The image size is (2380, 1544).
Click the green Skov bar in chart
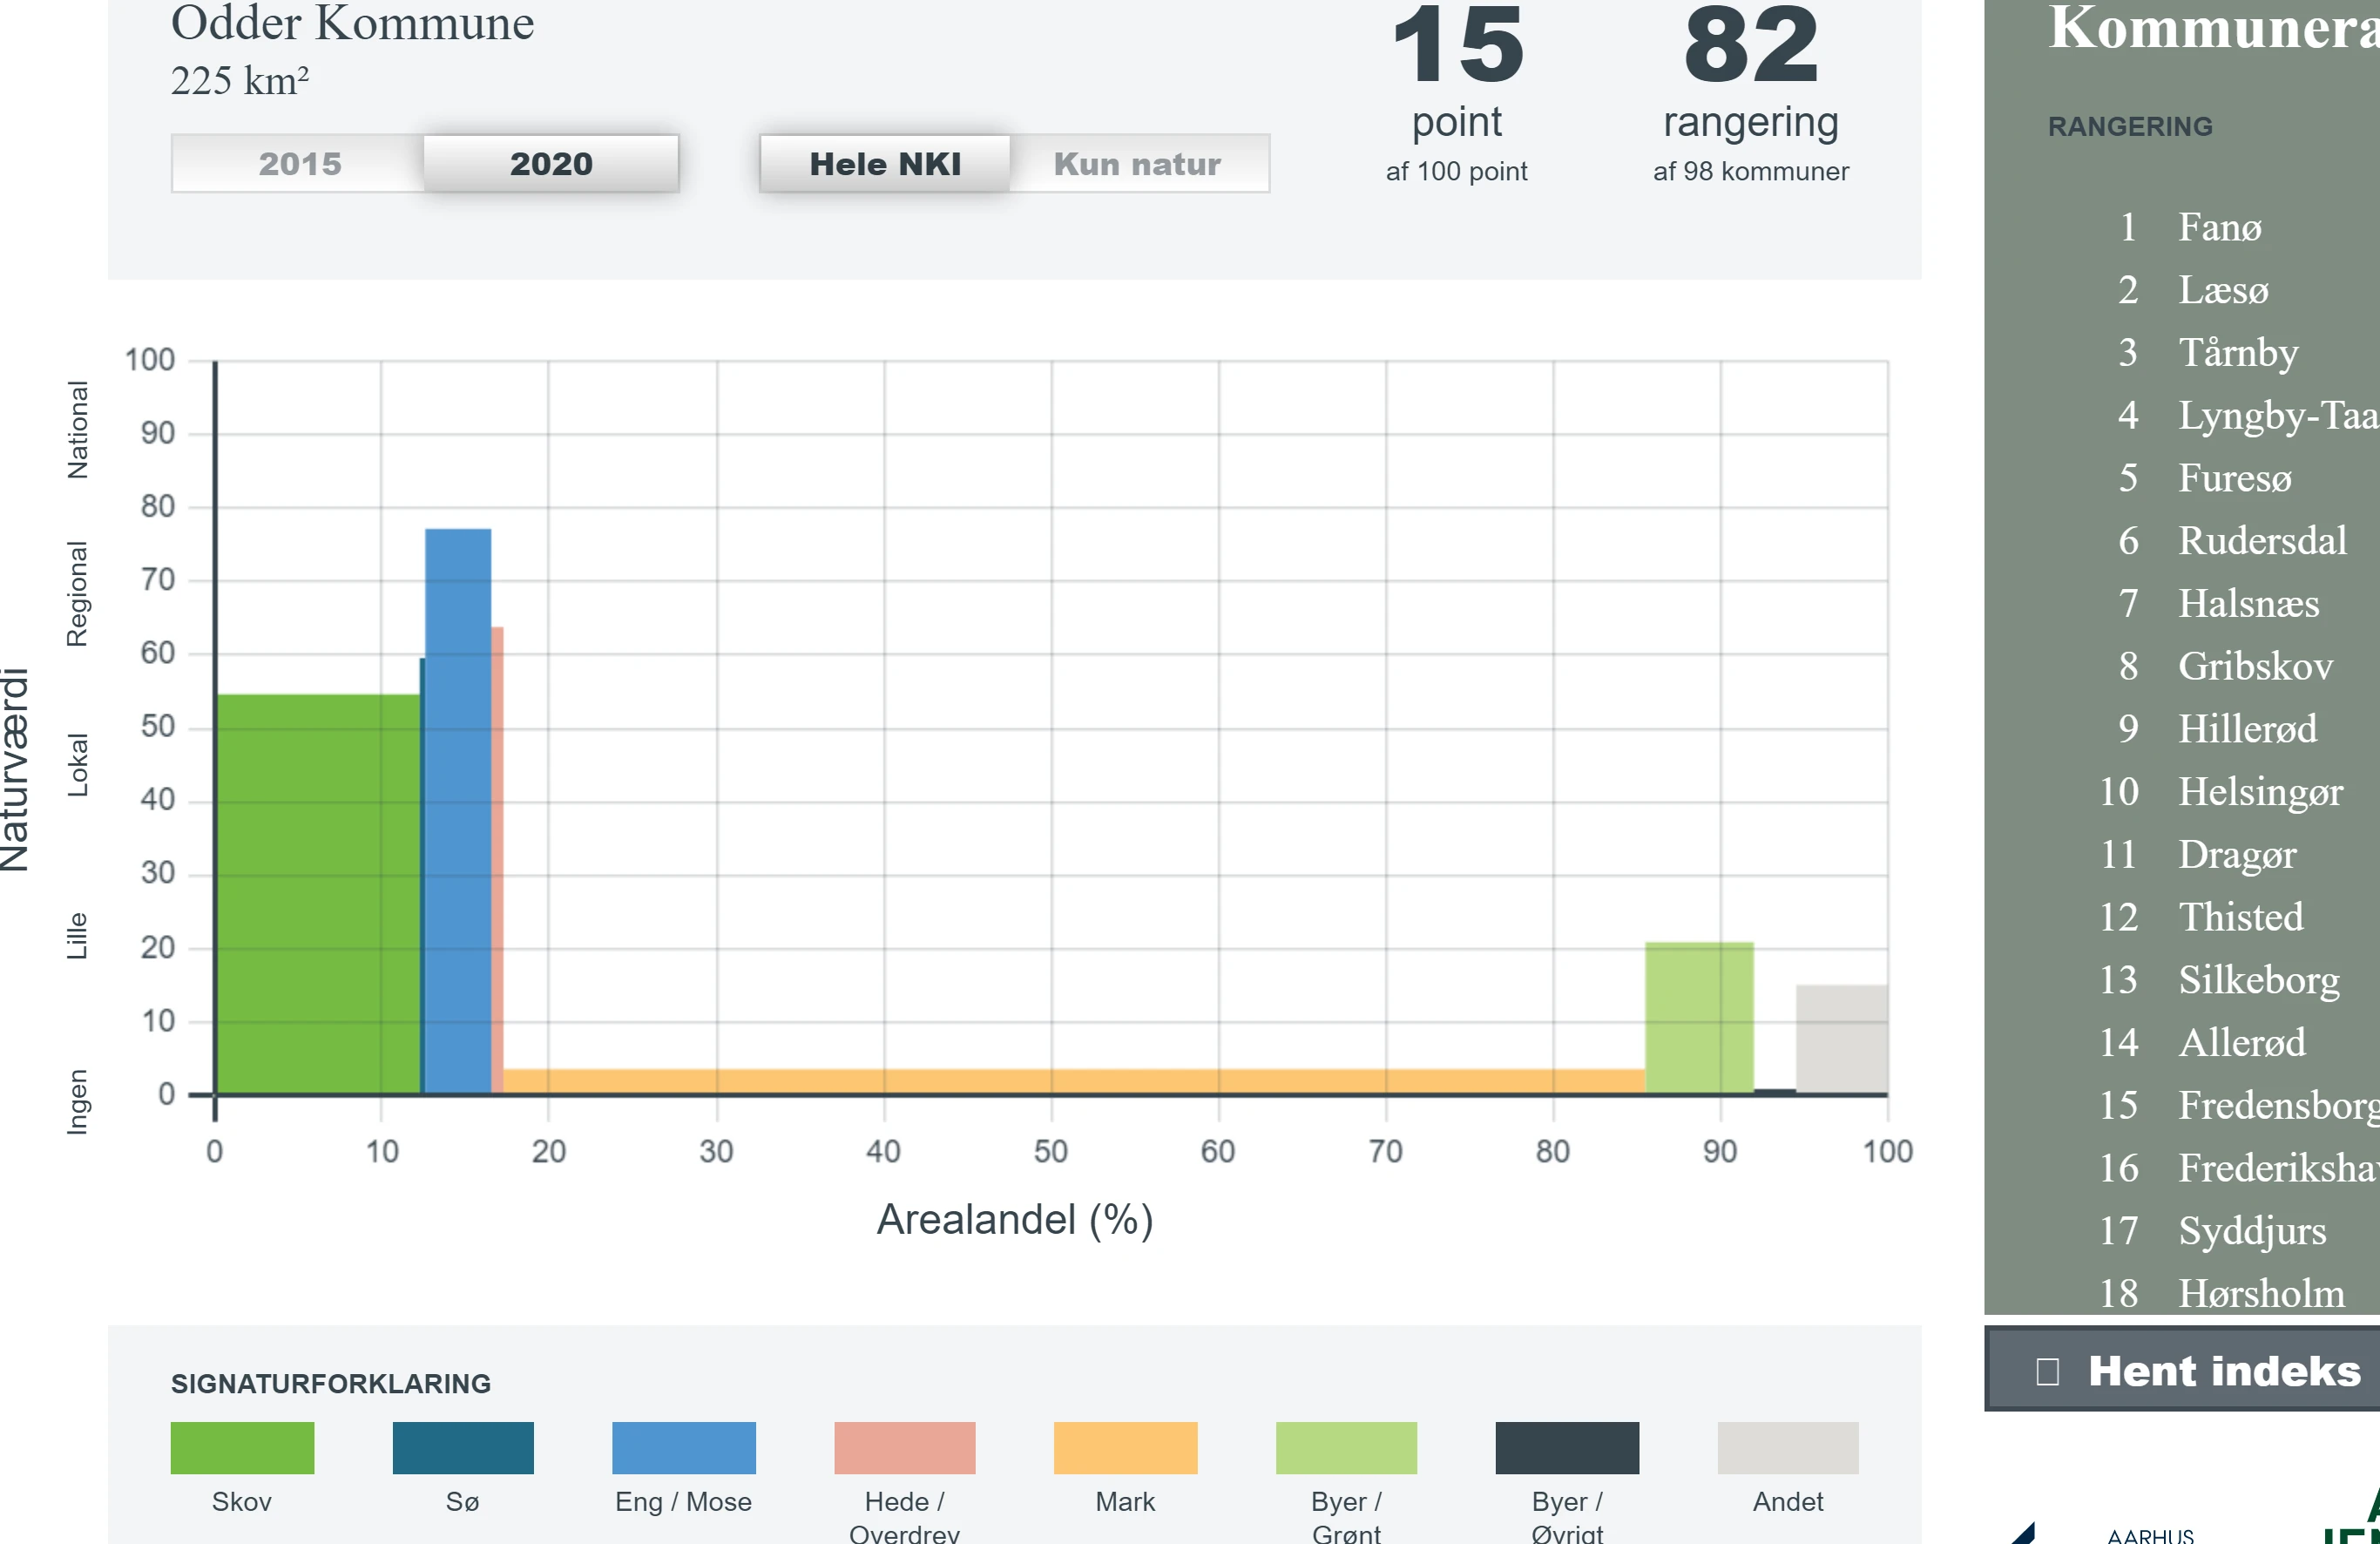click(x=318, y=894)
